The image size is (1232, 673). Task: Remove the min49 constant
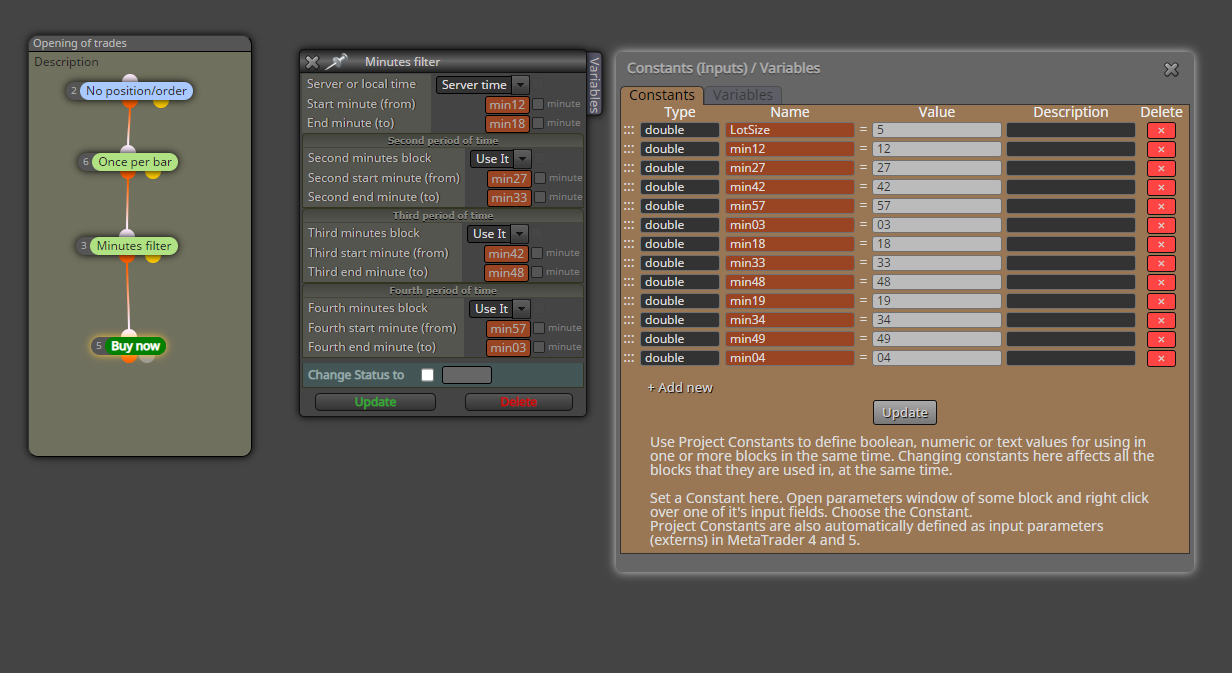[x=1161, y=339]
